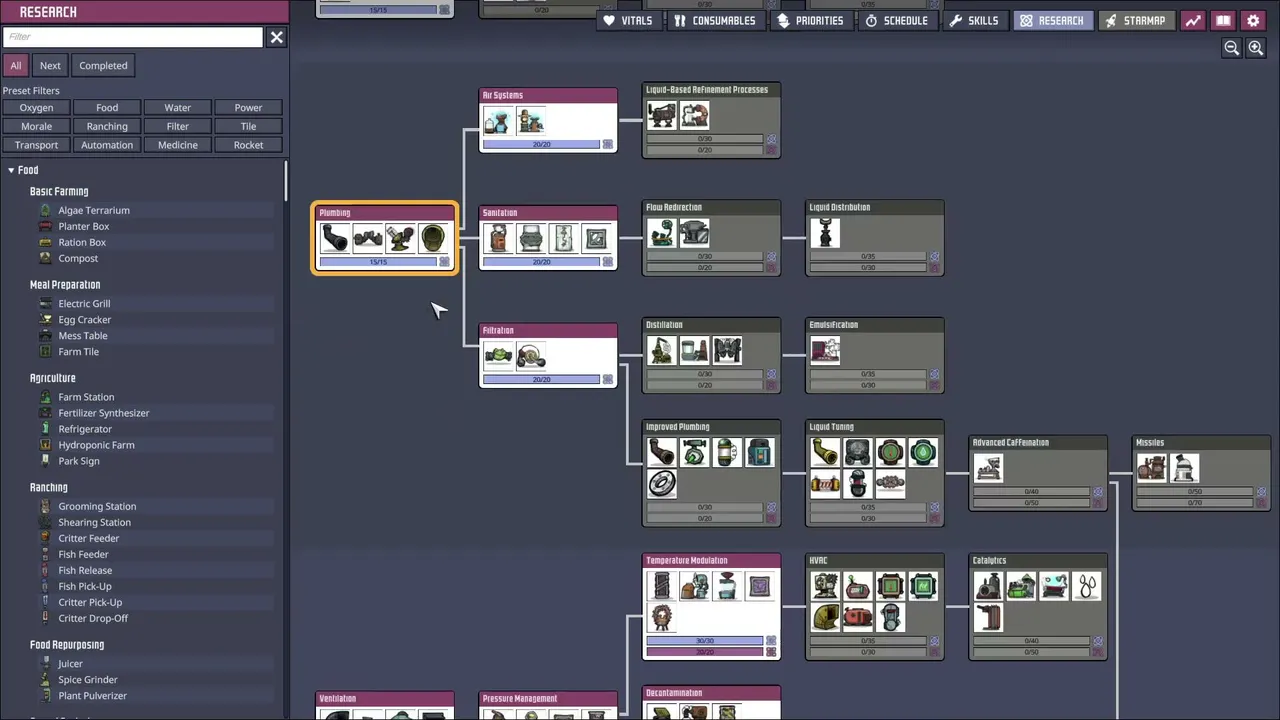Toggle the Food preset filter button
The height and width of the screenshot is (720, 1280).
[x=107, y=107]
